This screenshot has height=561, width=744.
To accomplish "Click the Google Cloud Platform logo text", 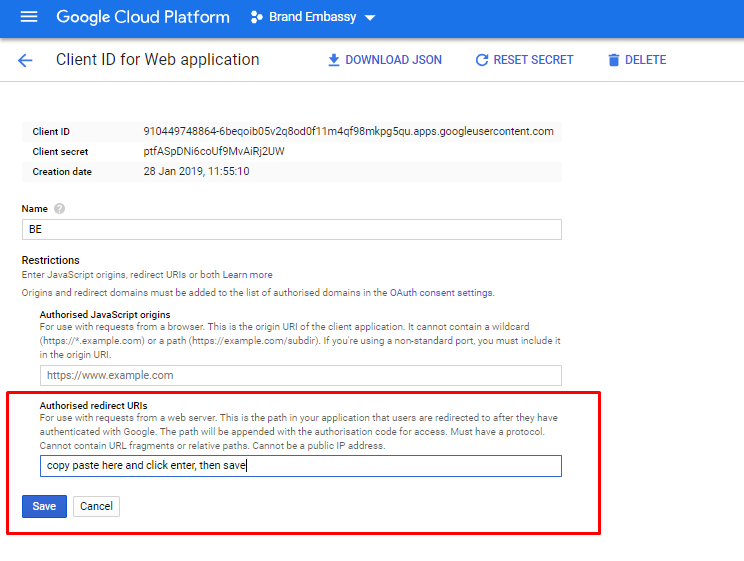I will [143, 17].
